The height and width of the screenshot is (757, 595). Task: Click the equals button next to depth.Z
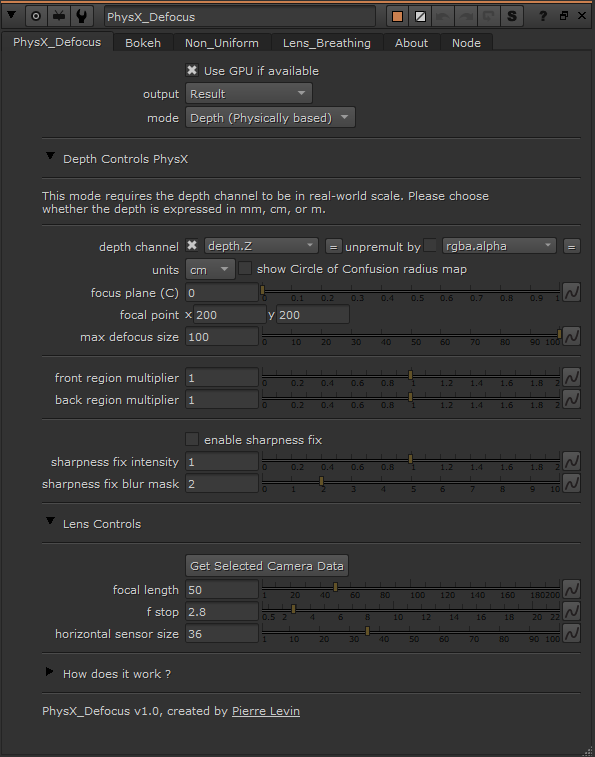point(333,246)
